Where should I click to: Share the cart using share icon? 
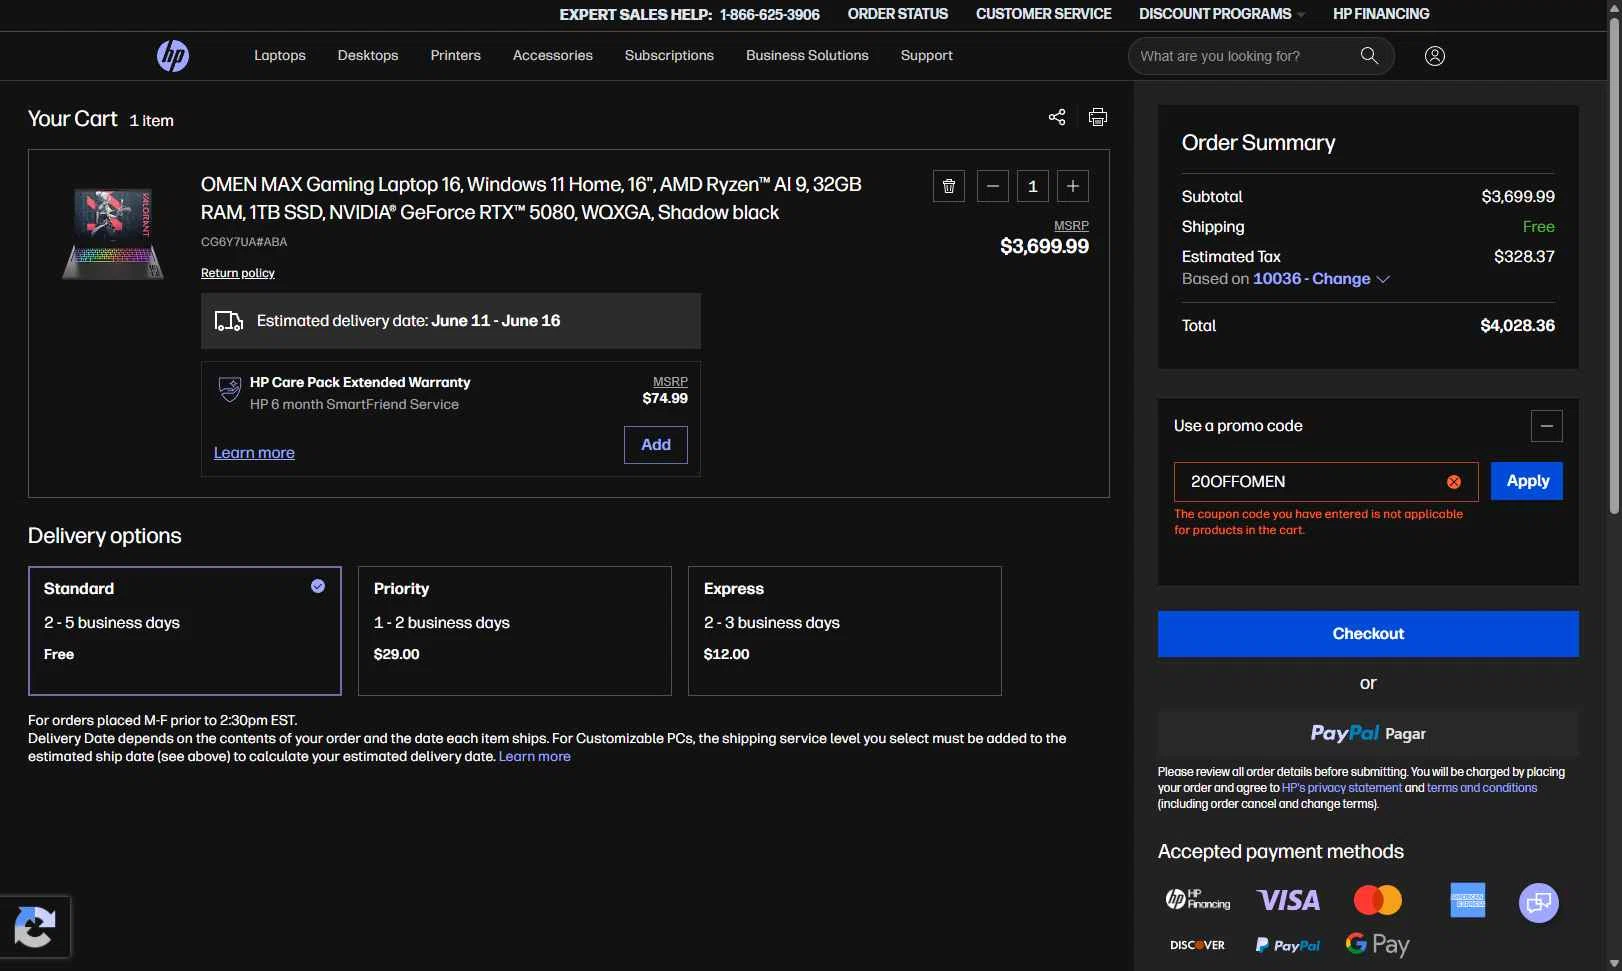click(x=1057, y=117)
